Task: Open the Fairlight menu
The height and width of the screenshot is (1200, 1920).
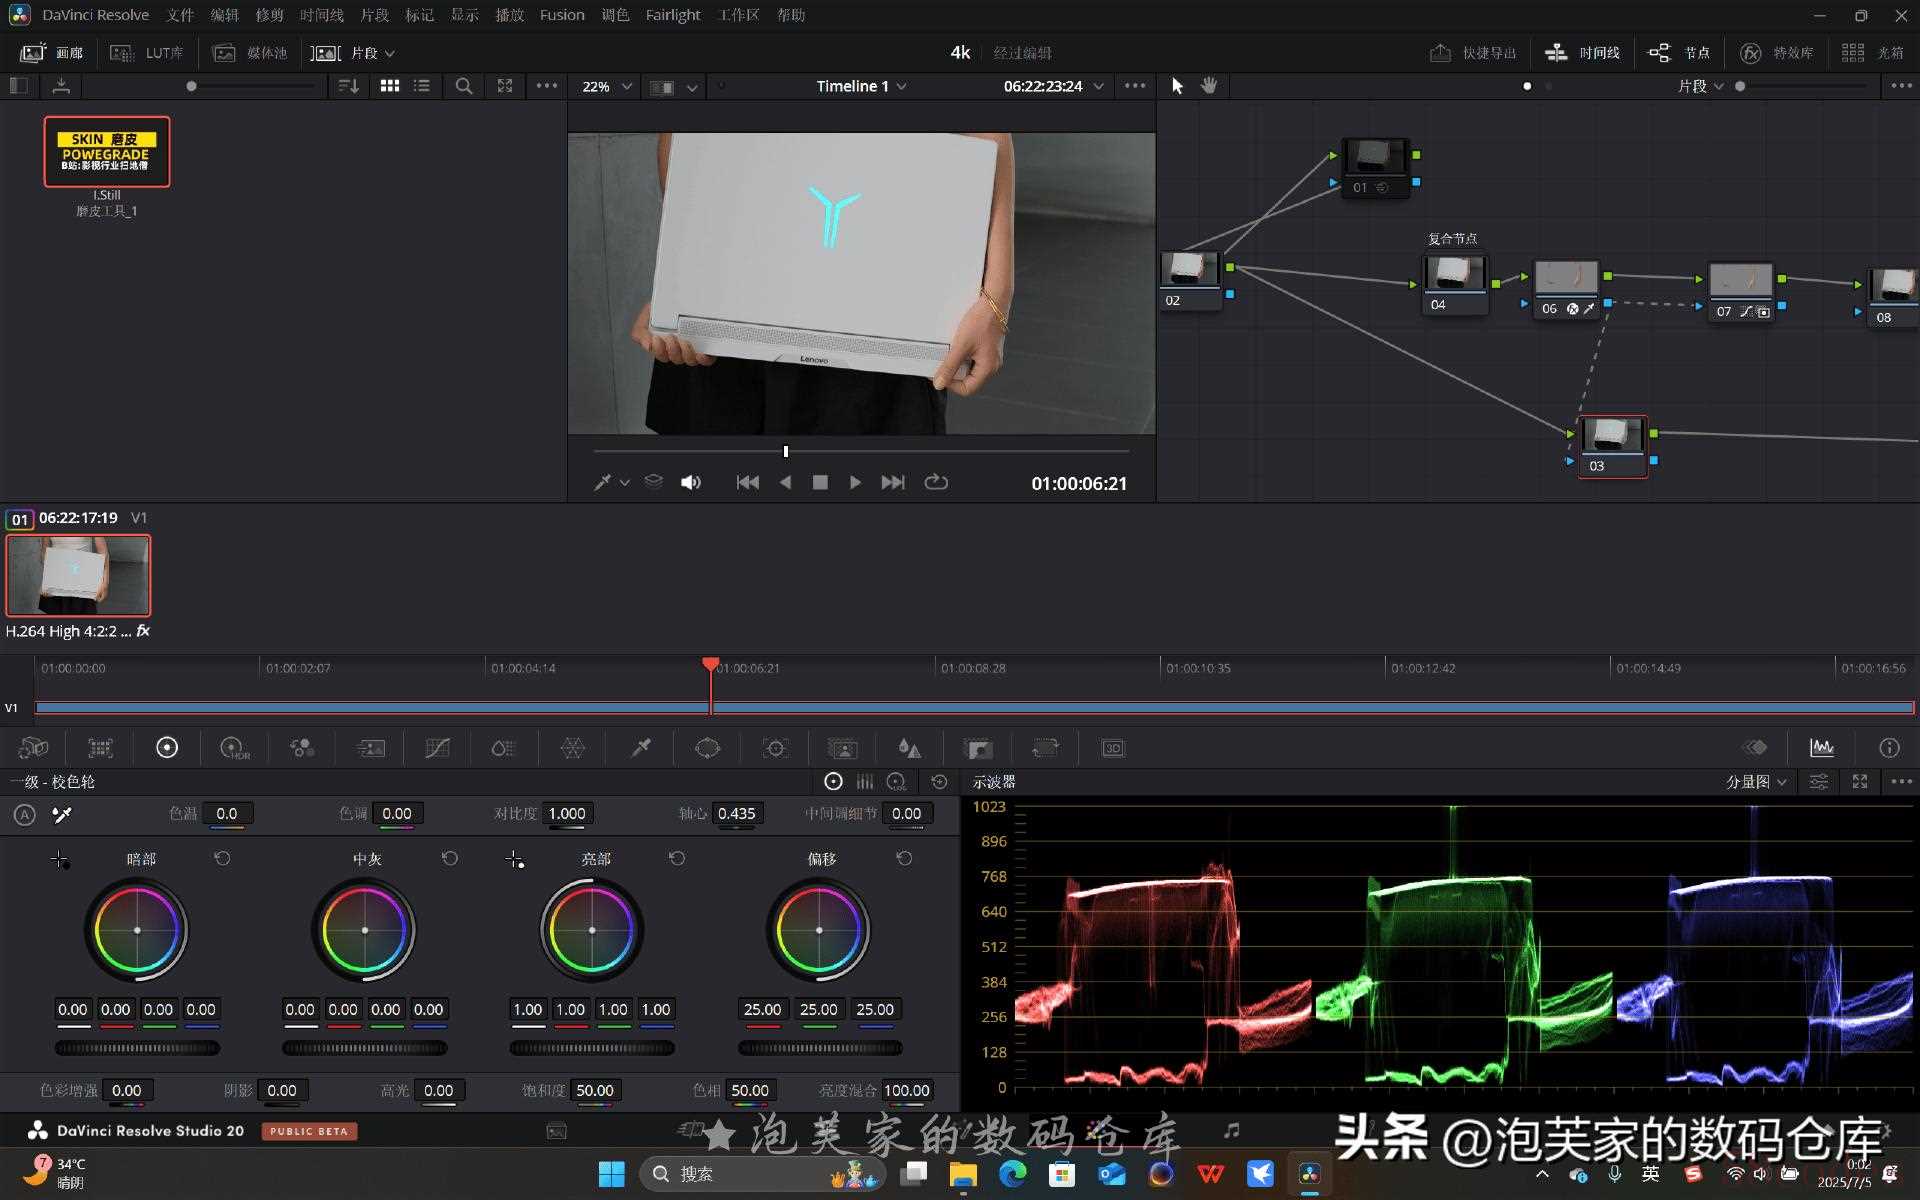Action: [673, 15]
